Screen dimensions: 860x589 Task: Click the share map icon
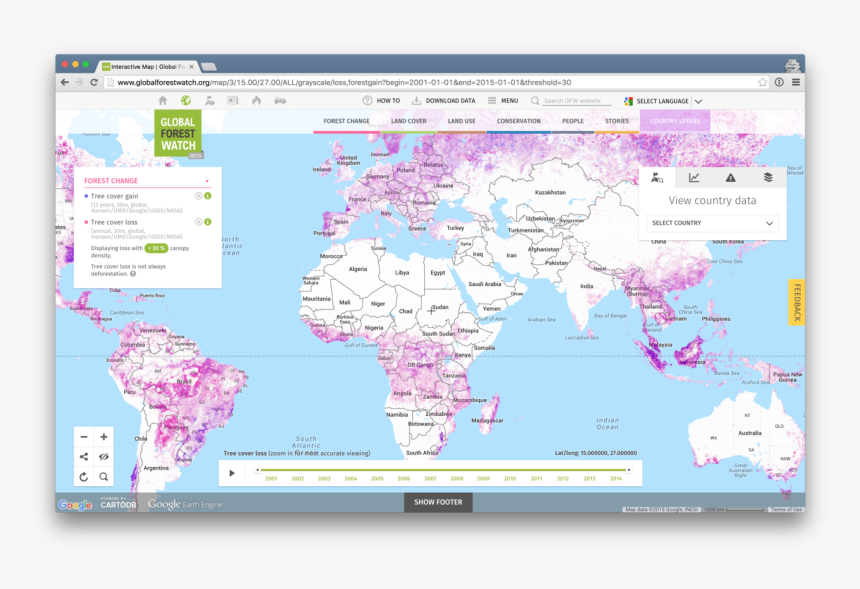(x=84, y=457)
